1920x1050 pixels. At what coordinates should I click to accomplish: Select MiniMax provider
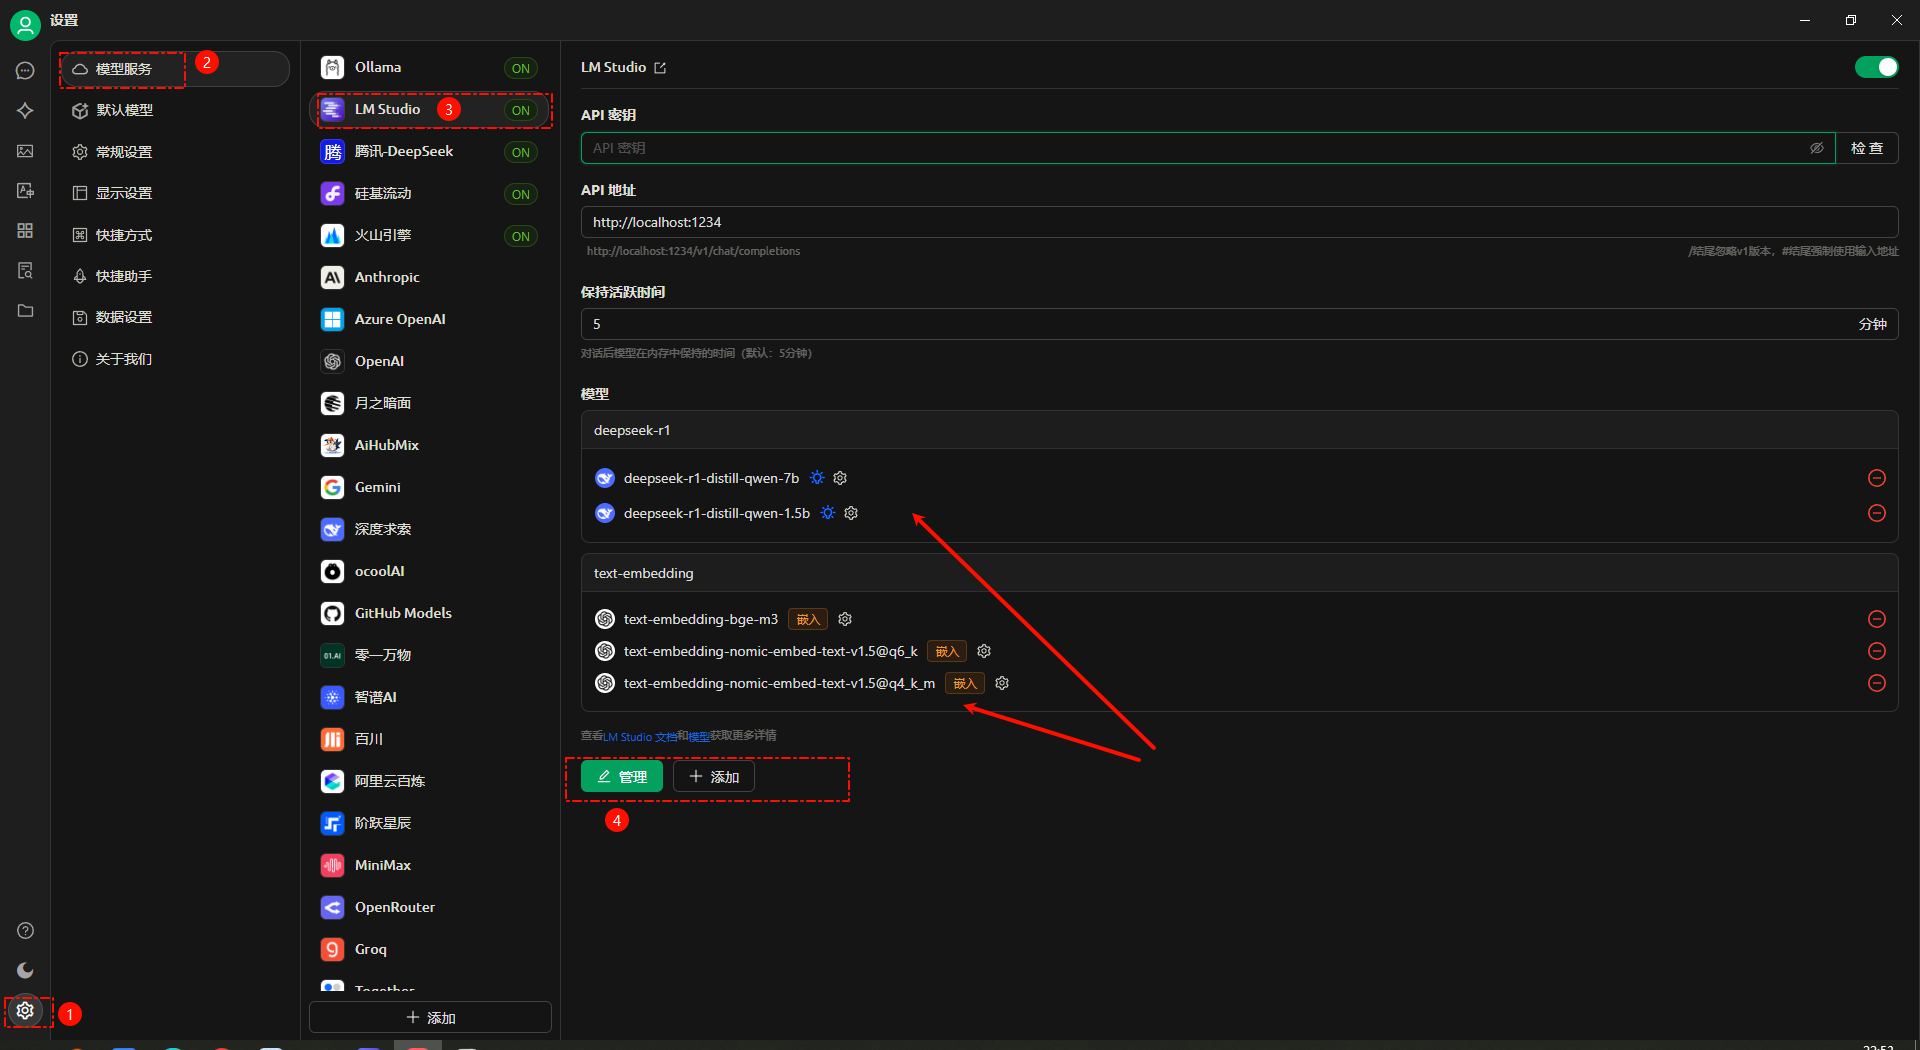(430, 865)
